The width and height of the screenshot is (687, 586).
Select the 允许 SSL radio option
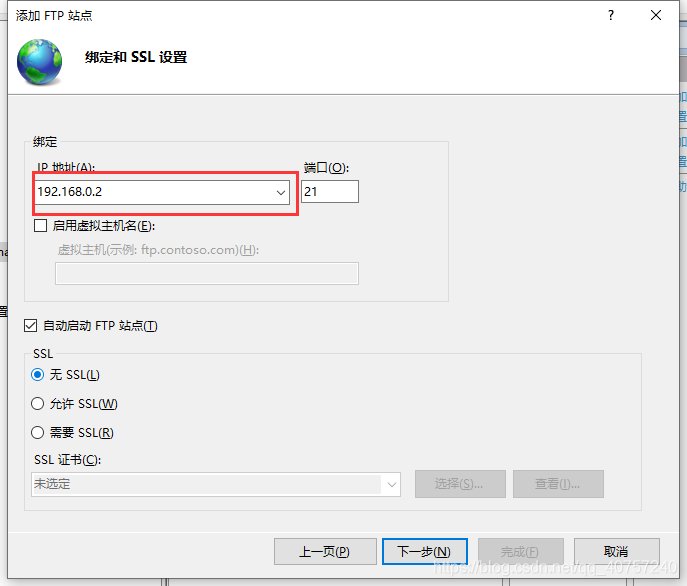tap(38, 404)
